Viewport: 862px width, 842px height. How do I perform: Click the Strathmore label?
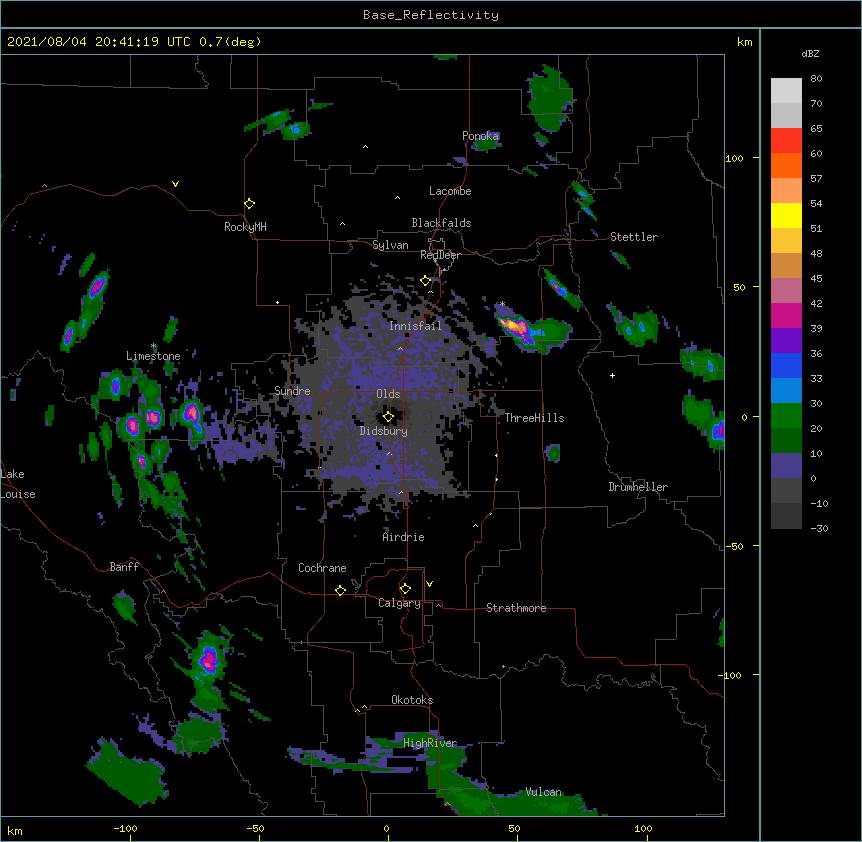coord(516,608)
